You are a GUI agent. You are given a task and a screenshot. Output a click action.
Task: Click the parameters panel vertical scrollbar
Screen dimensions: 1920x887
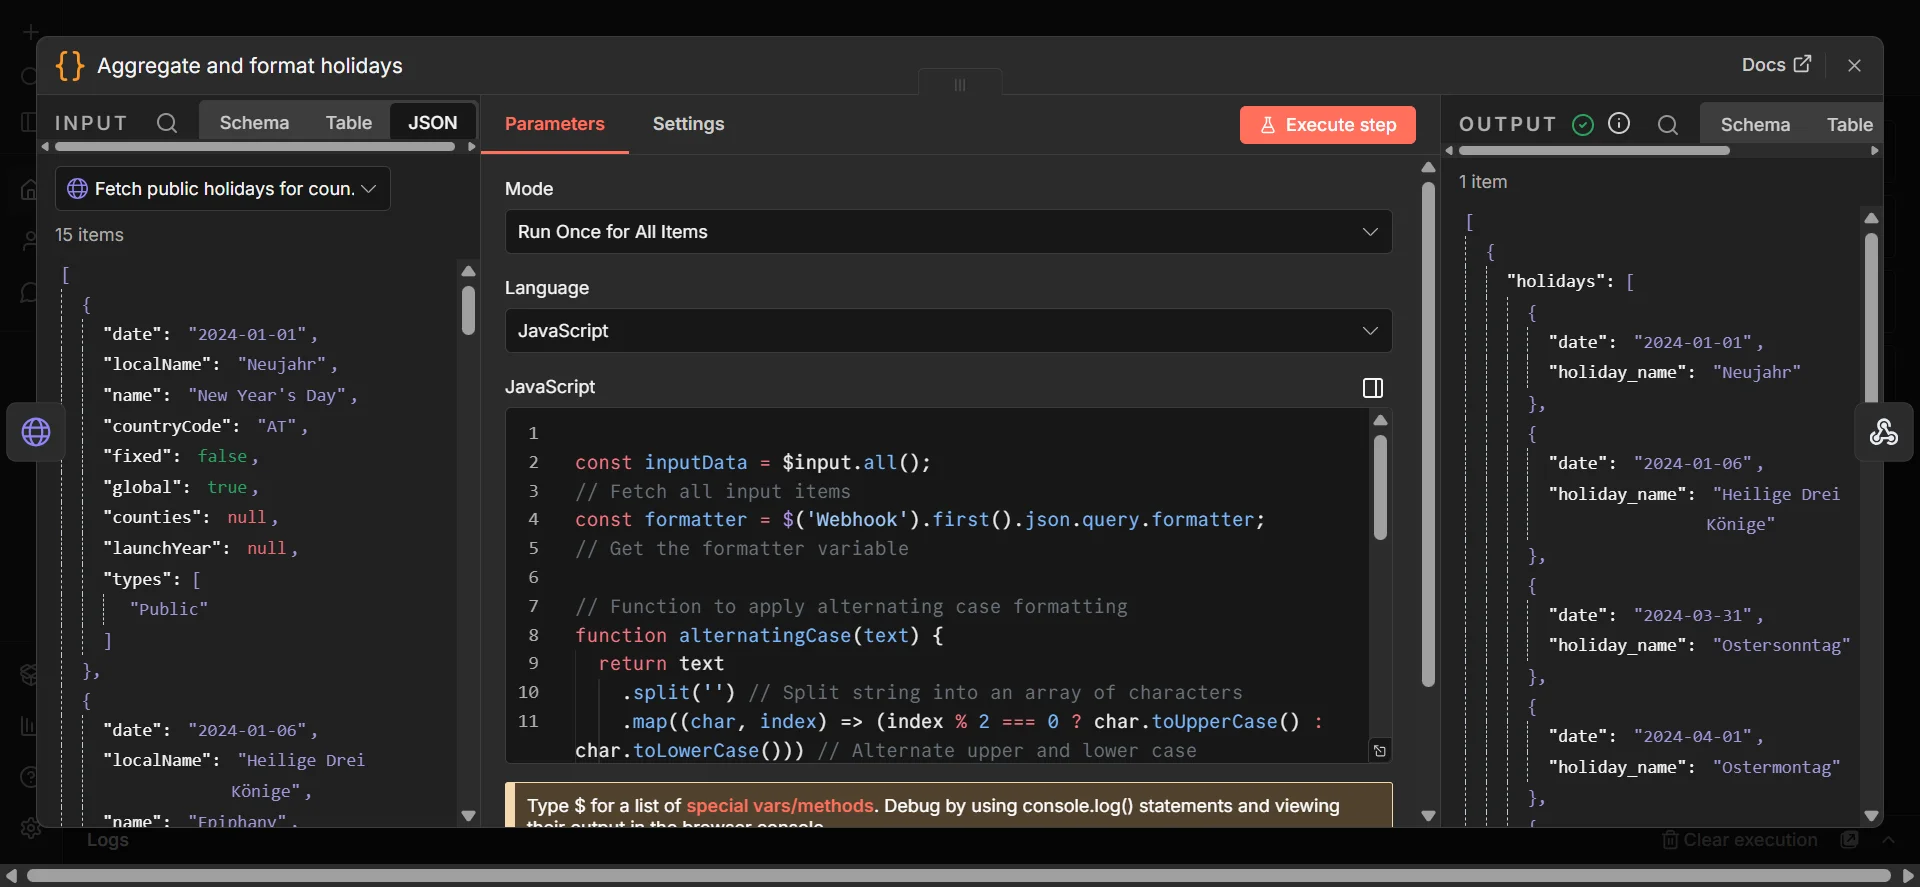point(1428,434)
